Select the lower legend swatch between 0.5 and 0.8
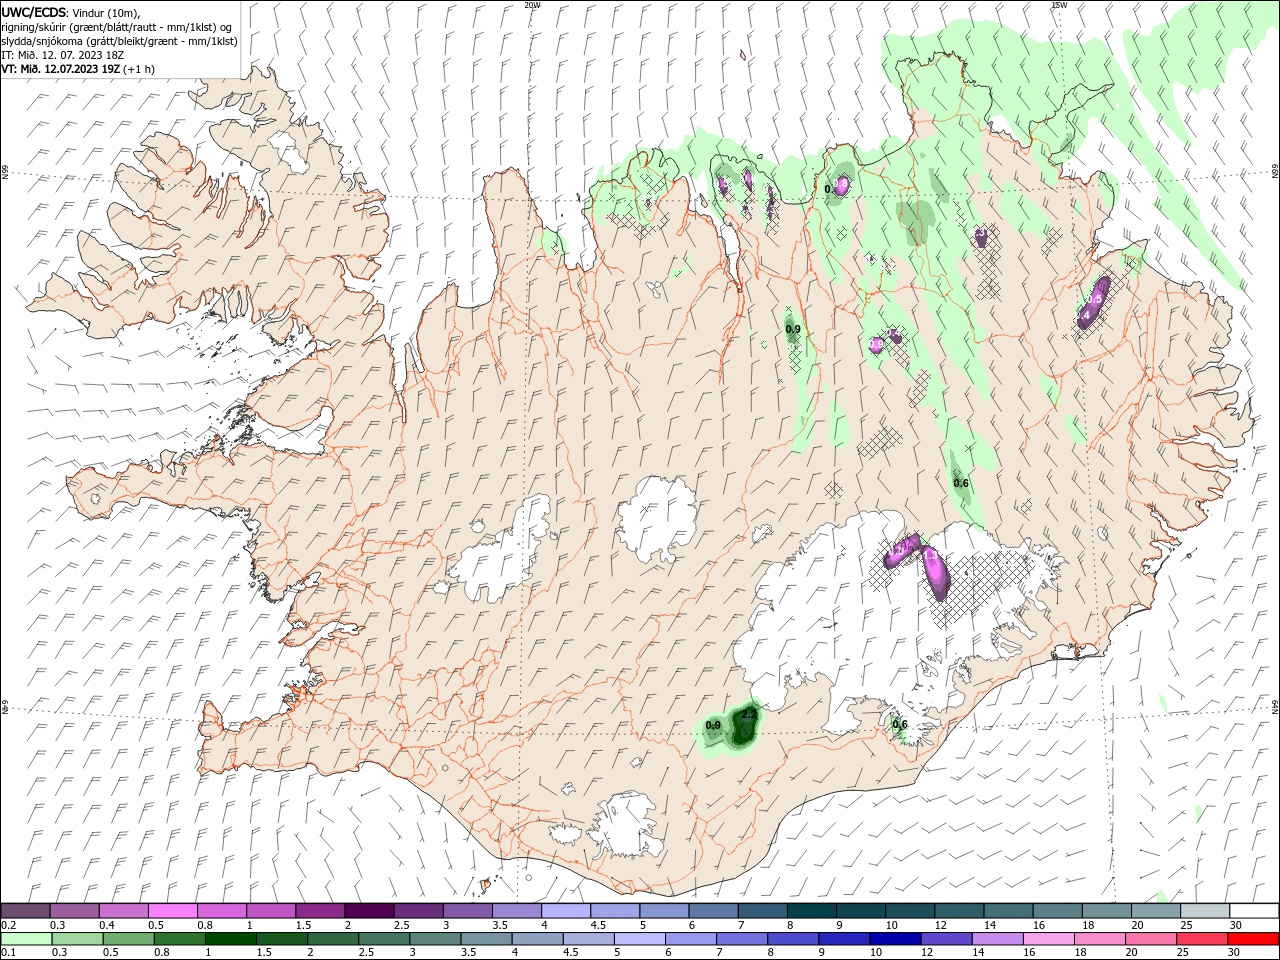 click(x=128, y=939)
